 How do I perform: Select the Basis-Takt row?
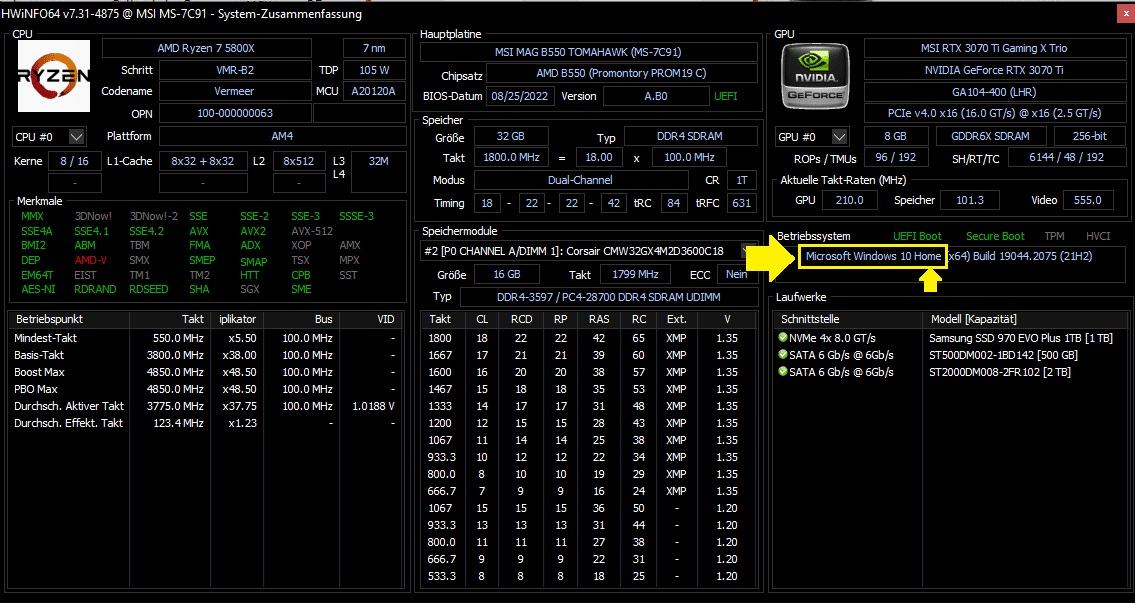point(206,355)
